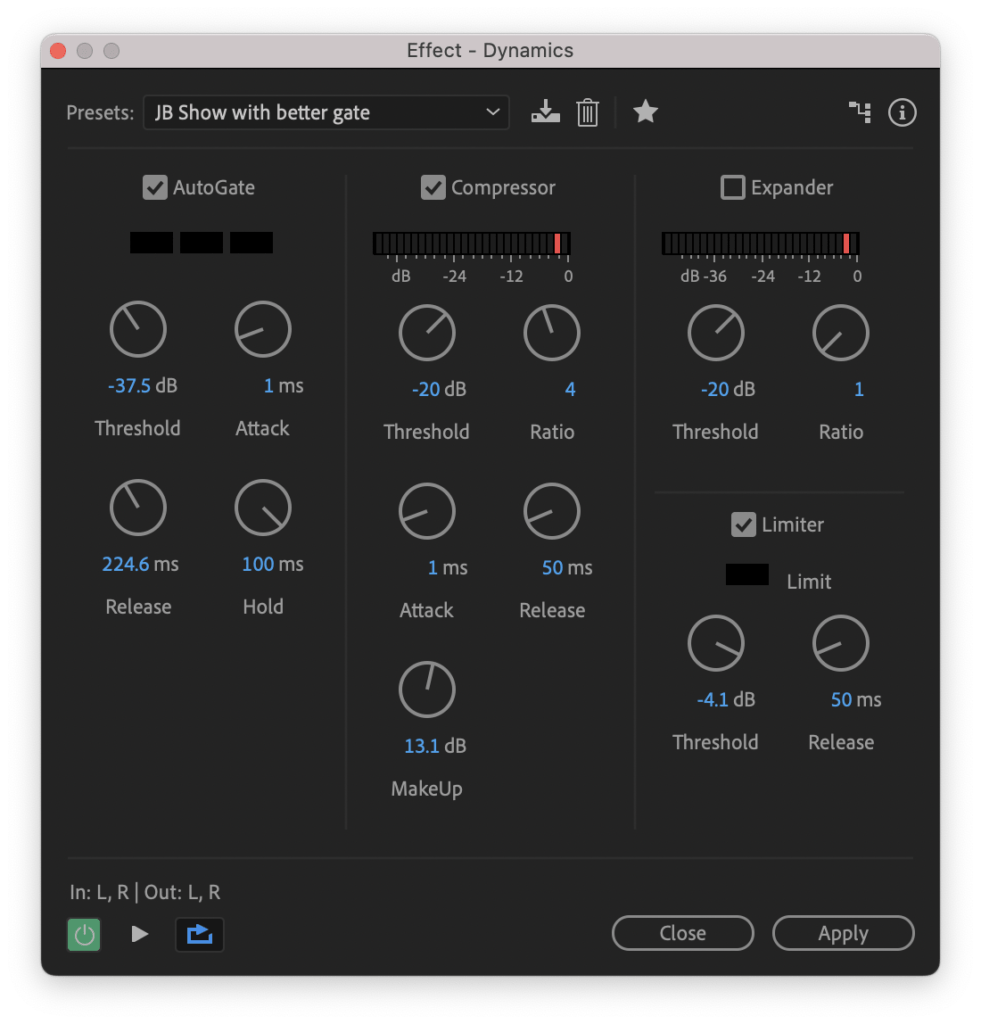Click the Close button
The height and width of the screenshot is (1024, 981).
pyautogui.click(x=683, y=933)
